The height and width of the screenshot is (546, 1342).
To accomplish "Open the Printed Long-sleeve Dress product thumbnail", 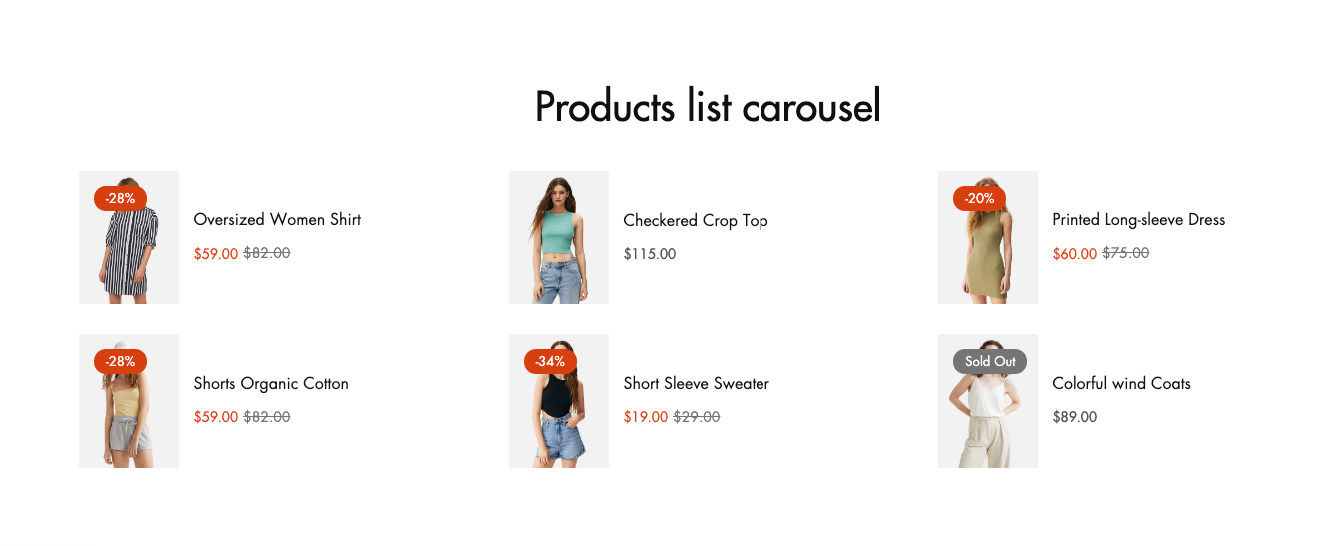I will click(x=987, y=250).
